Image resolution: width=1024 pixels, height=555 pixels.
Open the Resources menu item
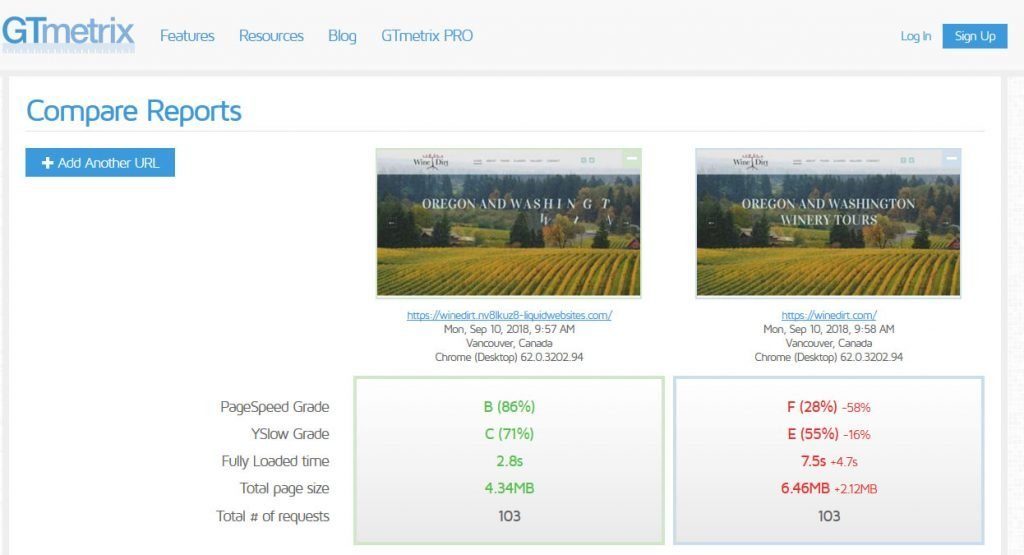click(271, 36)
